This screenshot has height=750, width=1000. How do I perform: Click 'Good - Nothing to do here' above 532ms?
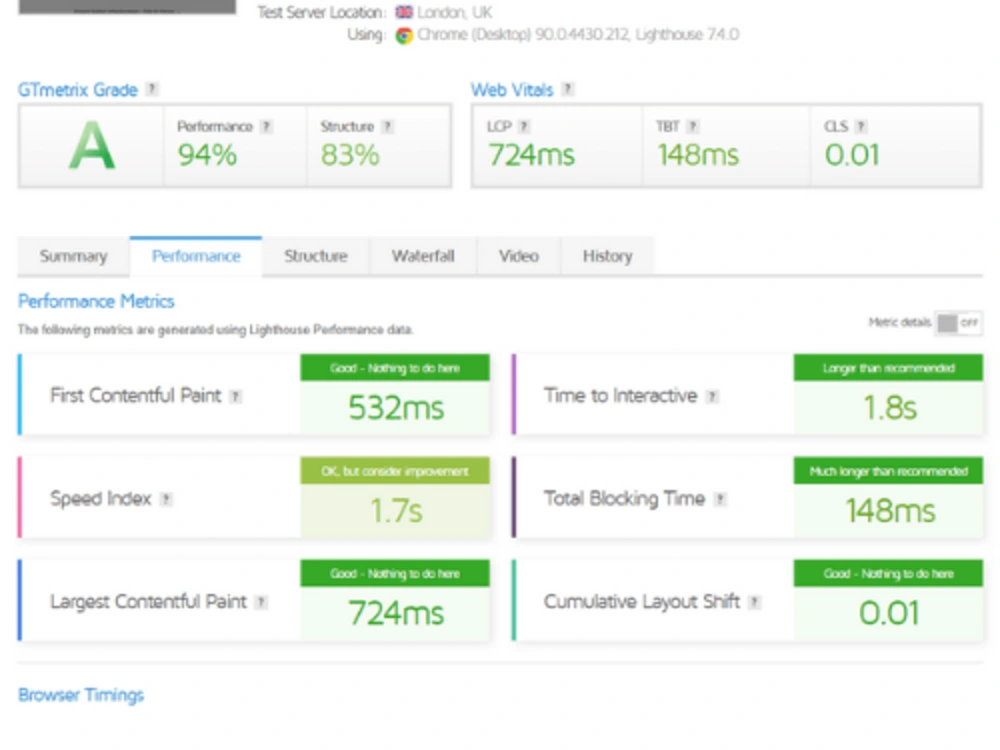pos(395,369)
